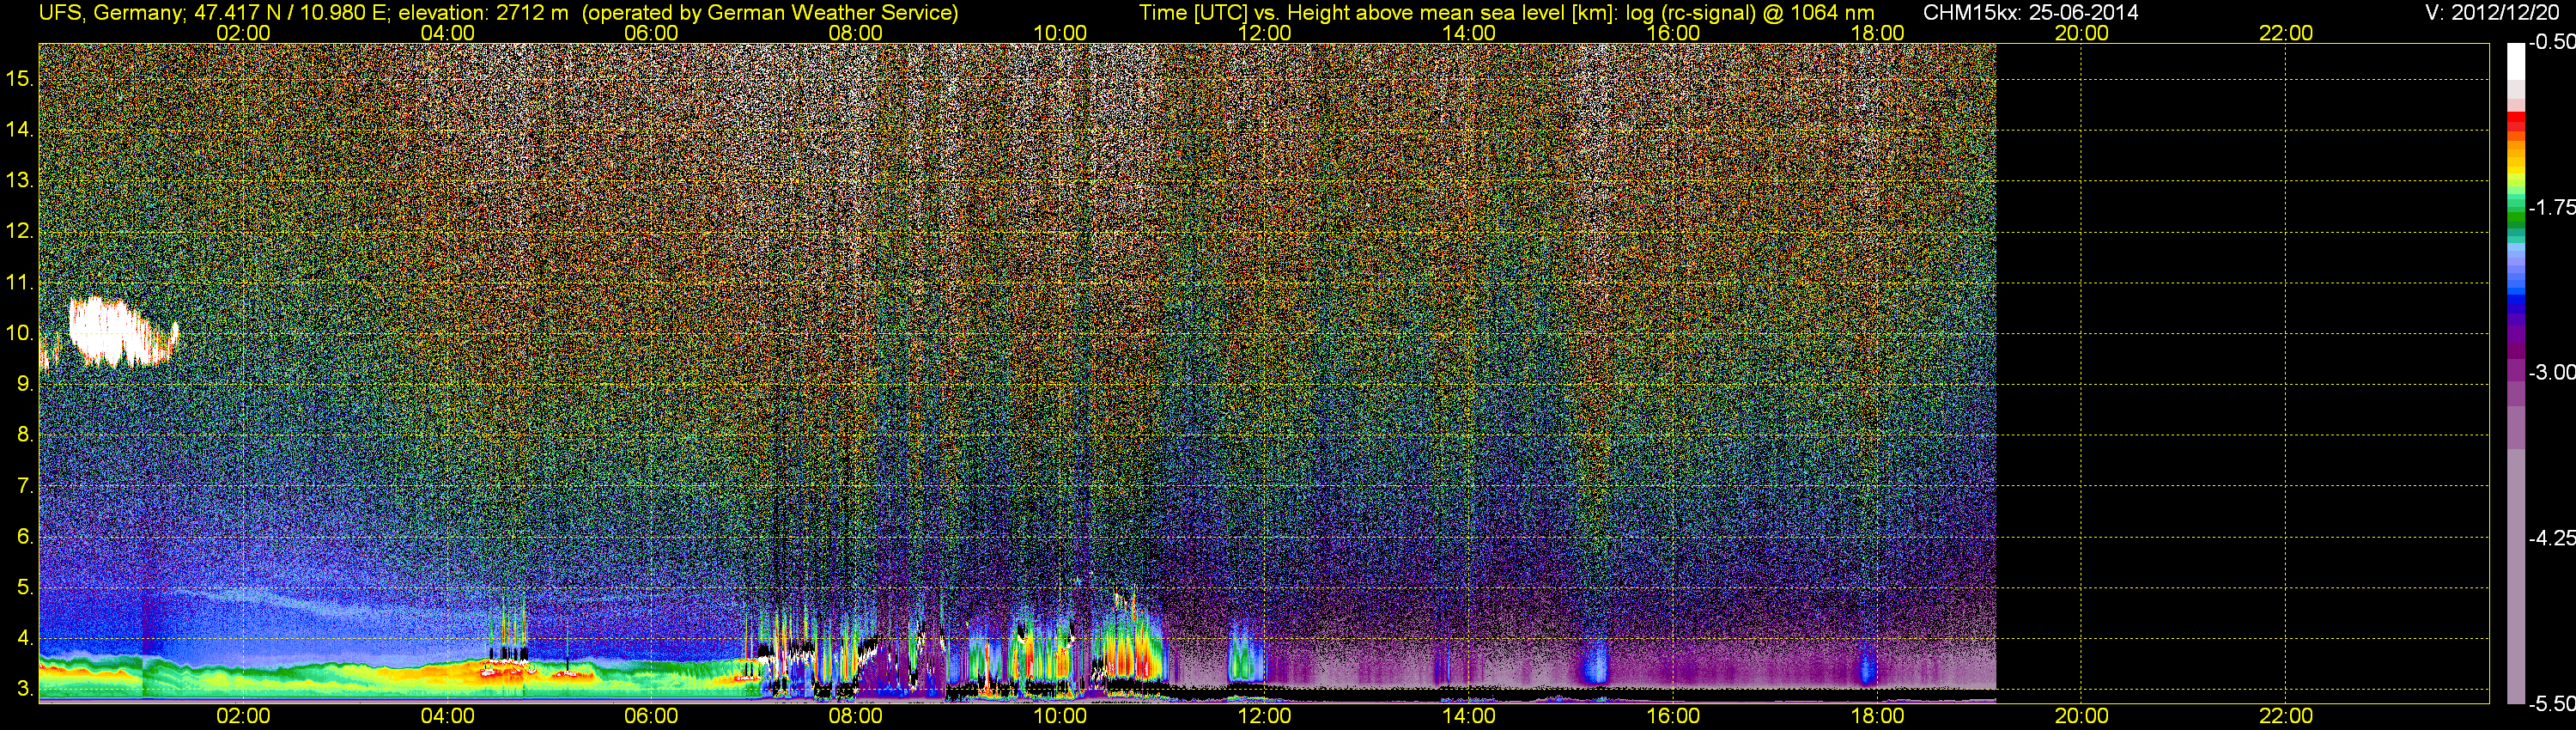Select the -1.75 color scale value
This screenshot has width=2576, height=730.
point(2551,207)
